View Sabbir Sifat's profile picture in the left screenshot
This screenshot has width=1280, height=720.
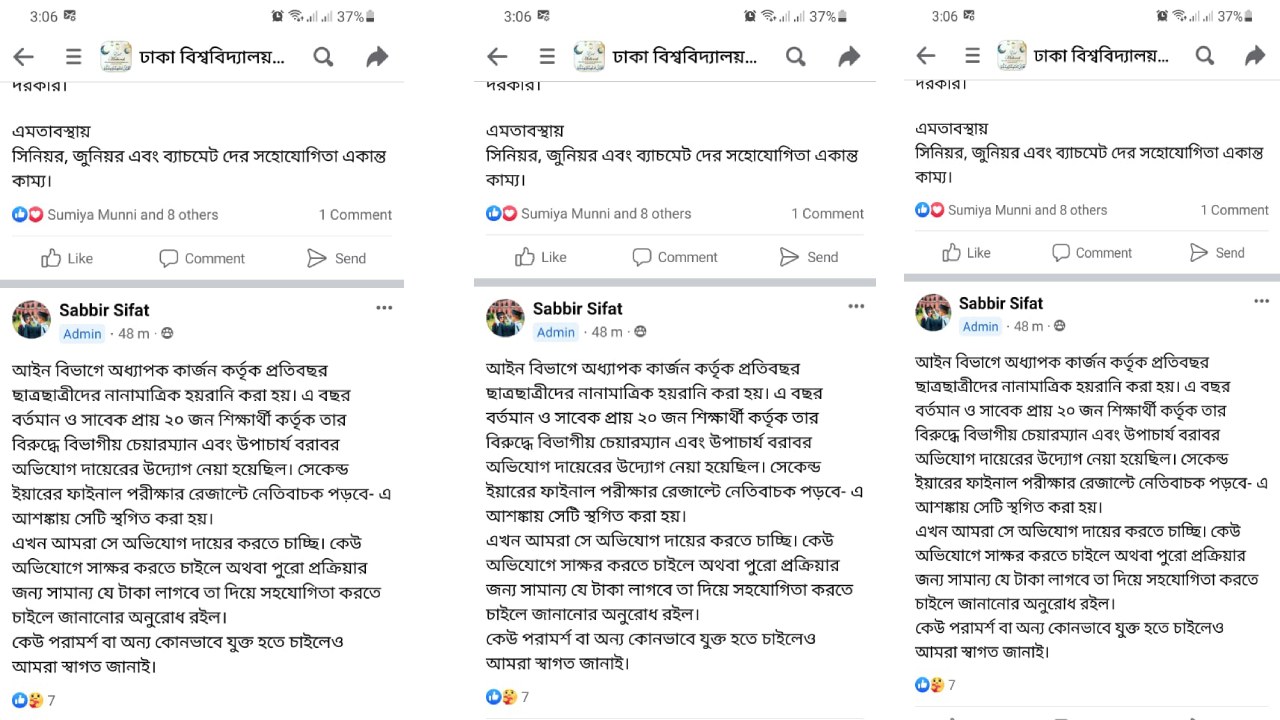pos(31,320)
